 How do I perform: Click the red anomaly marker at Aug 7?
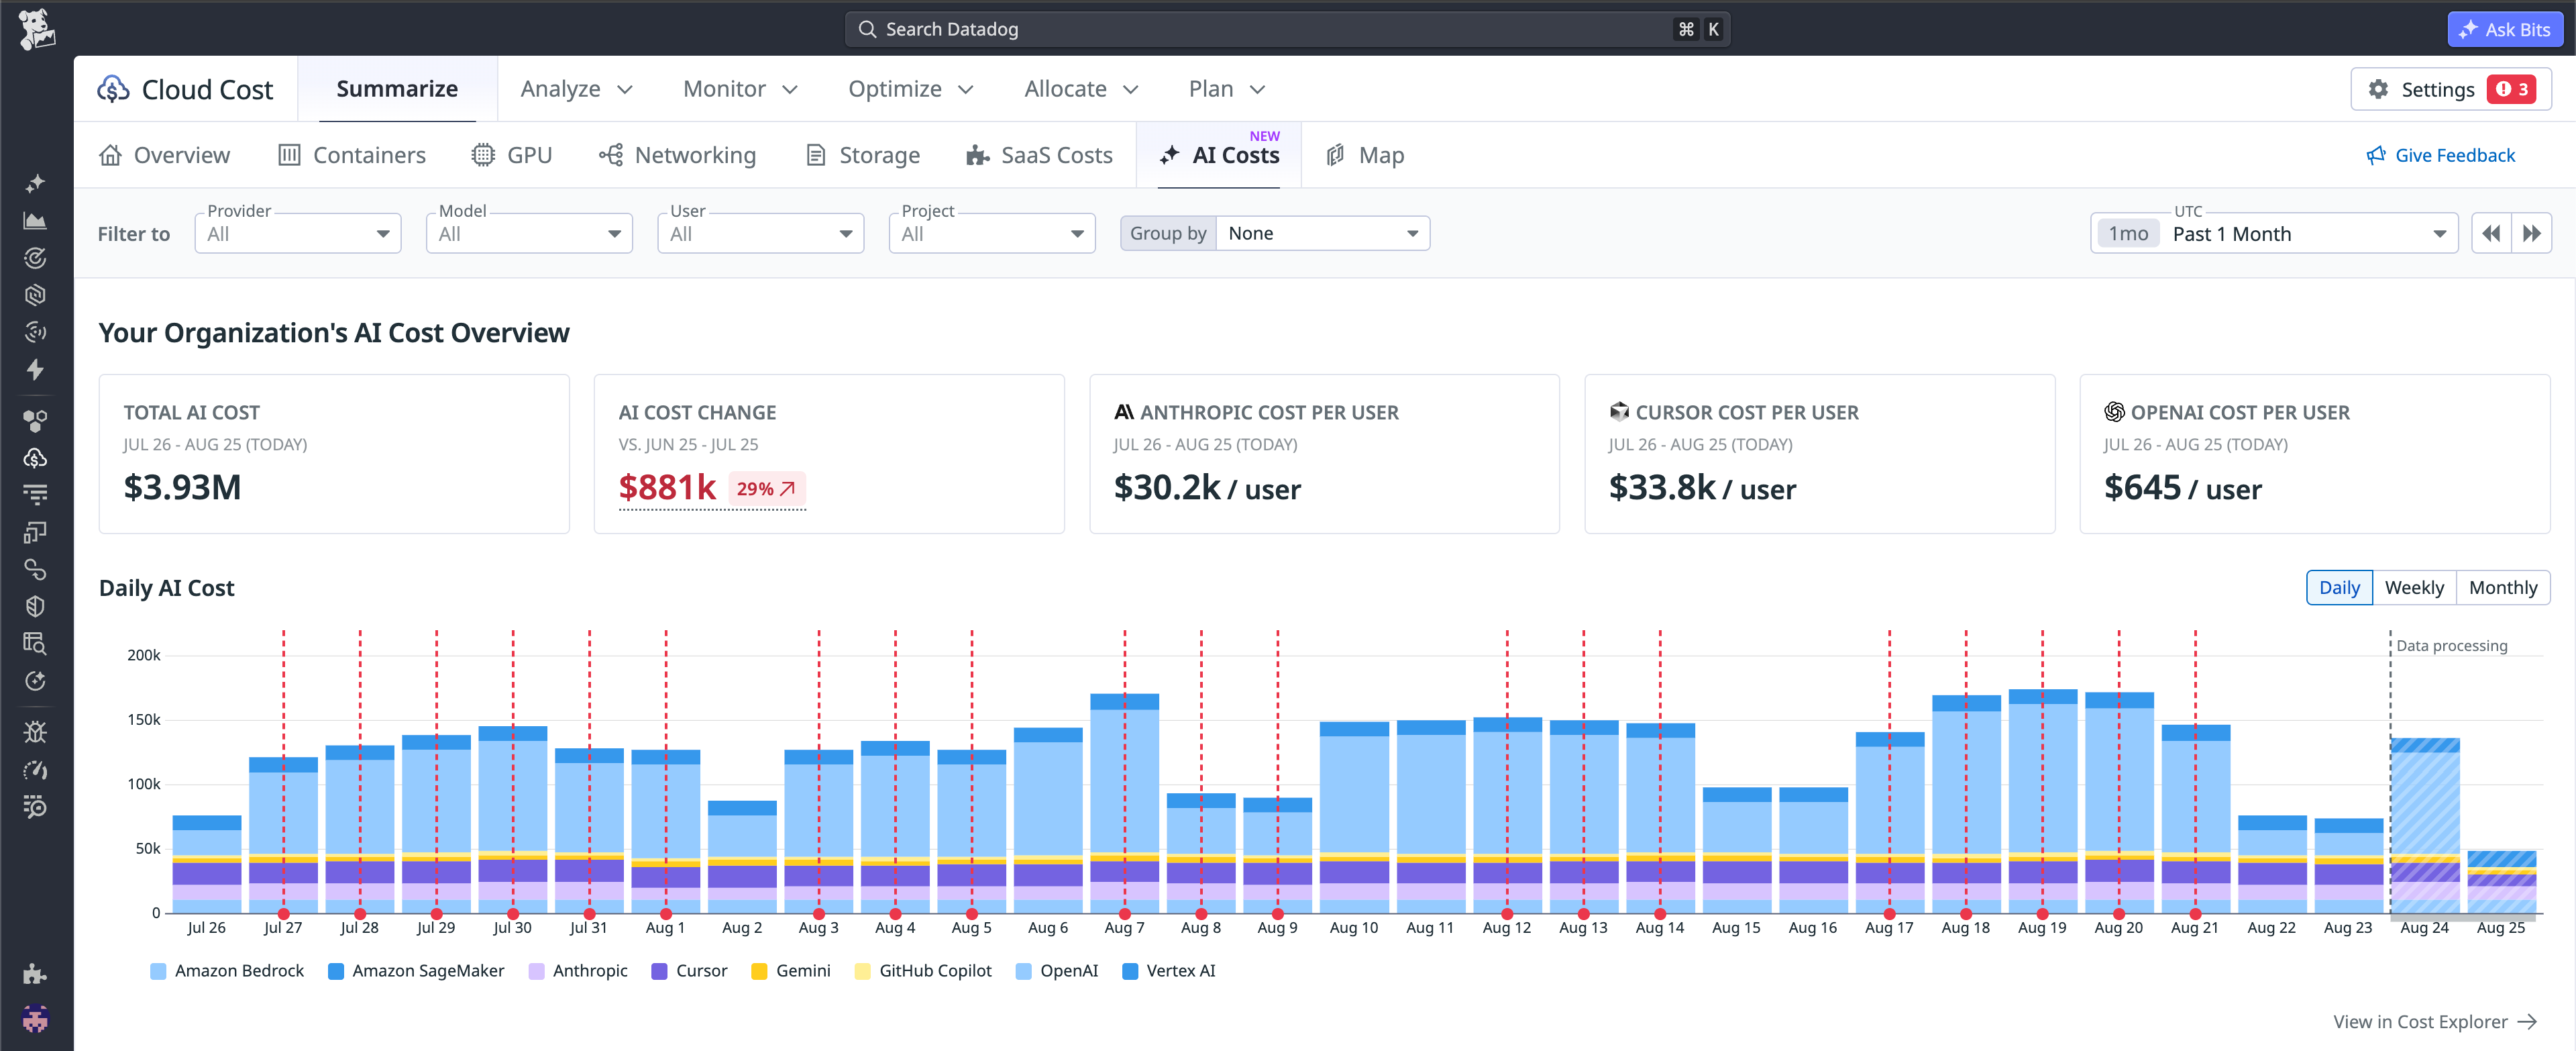[1125, 914]
